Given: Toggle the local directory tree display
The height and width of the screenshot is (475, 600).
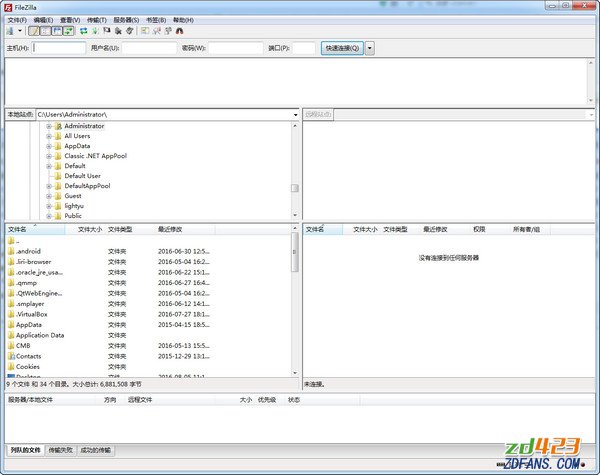Looking at the screenshot, I should click(45, 31).
